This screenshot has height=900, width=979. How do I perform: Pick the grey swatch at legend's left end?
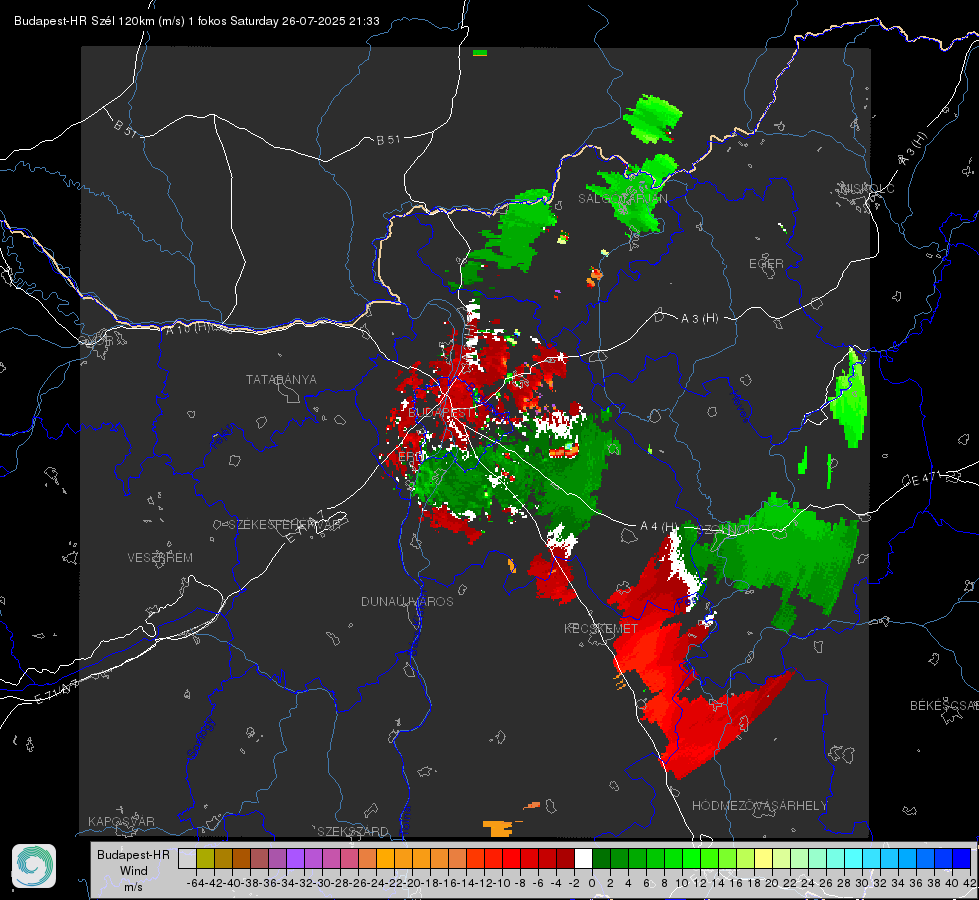pyautogui.click(x=187, y=858)
